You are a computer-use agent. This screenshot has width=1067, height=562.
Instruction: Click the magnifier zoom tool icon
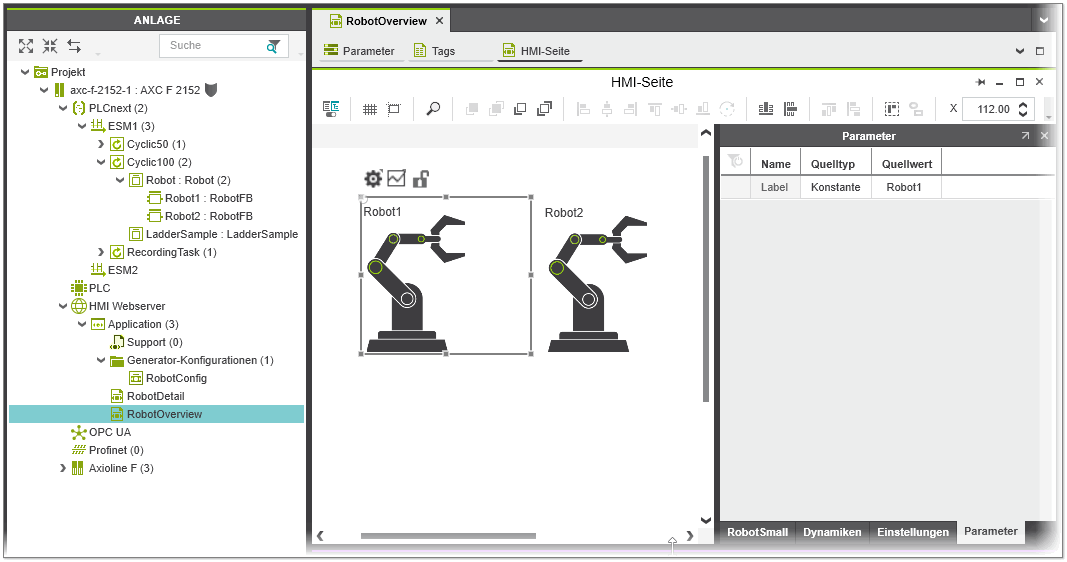tap(433, 109)
